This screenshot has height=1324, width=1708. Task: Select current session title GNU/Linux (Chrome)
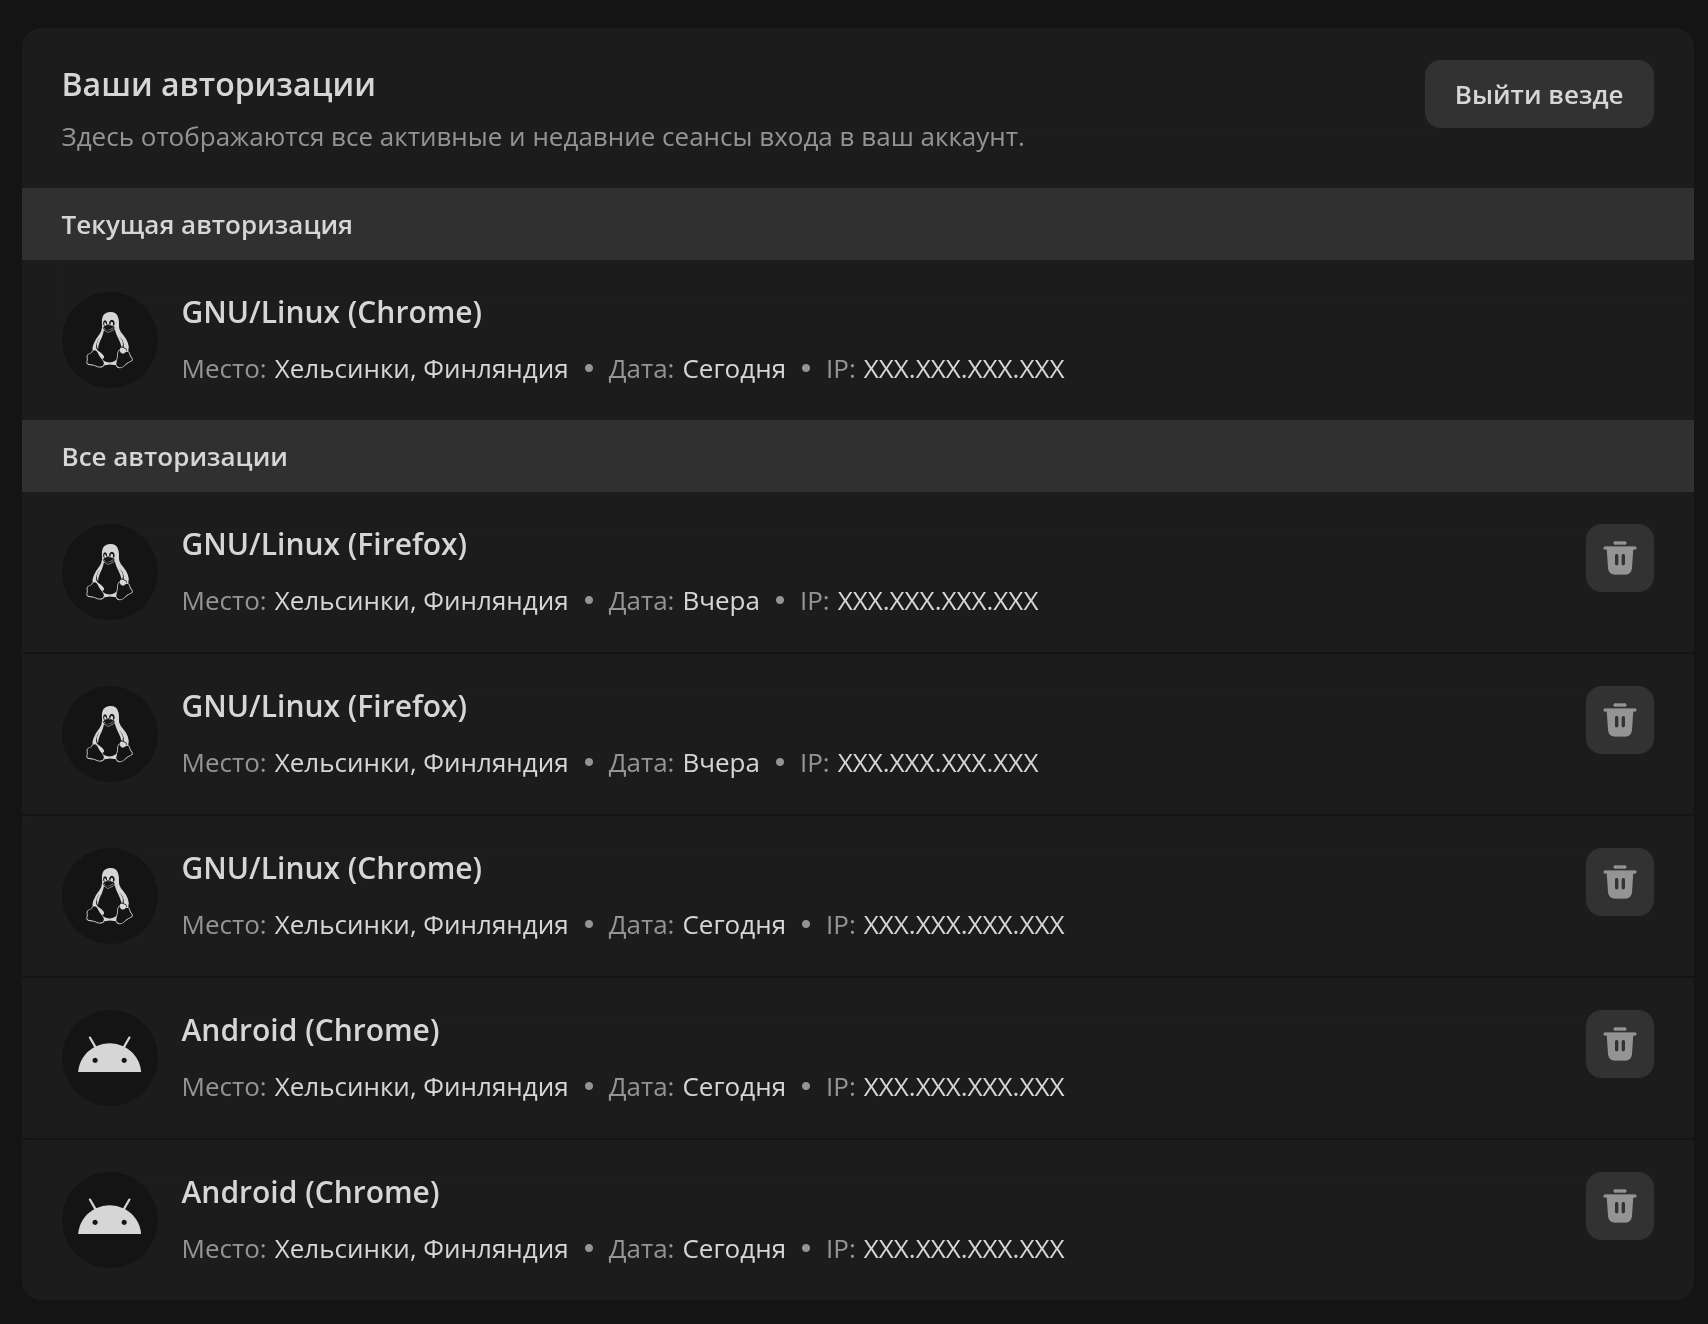332,313
